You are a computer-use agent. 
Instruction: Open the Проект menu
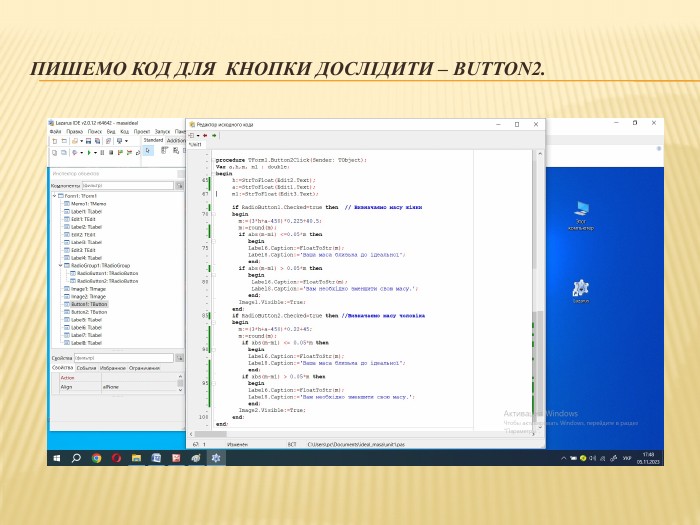click(142, 132)
